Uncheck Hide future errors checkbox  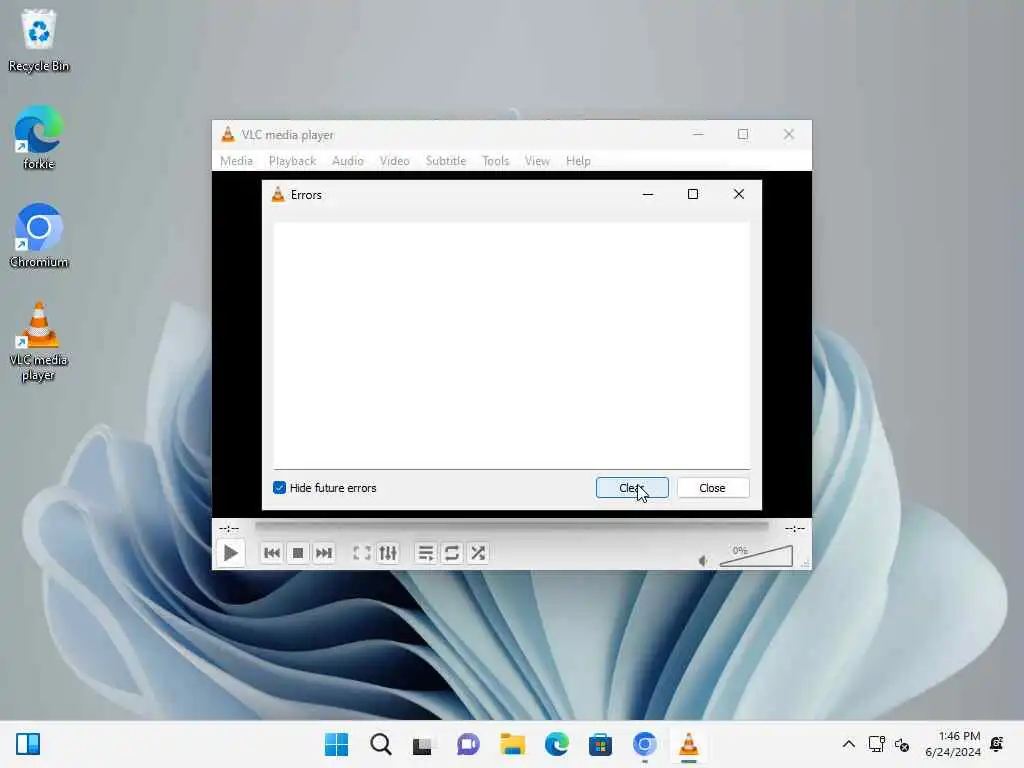click(280, 488)
